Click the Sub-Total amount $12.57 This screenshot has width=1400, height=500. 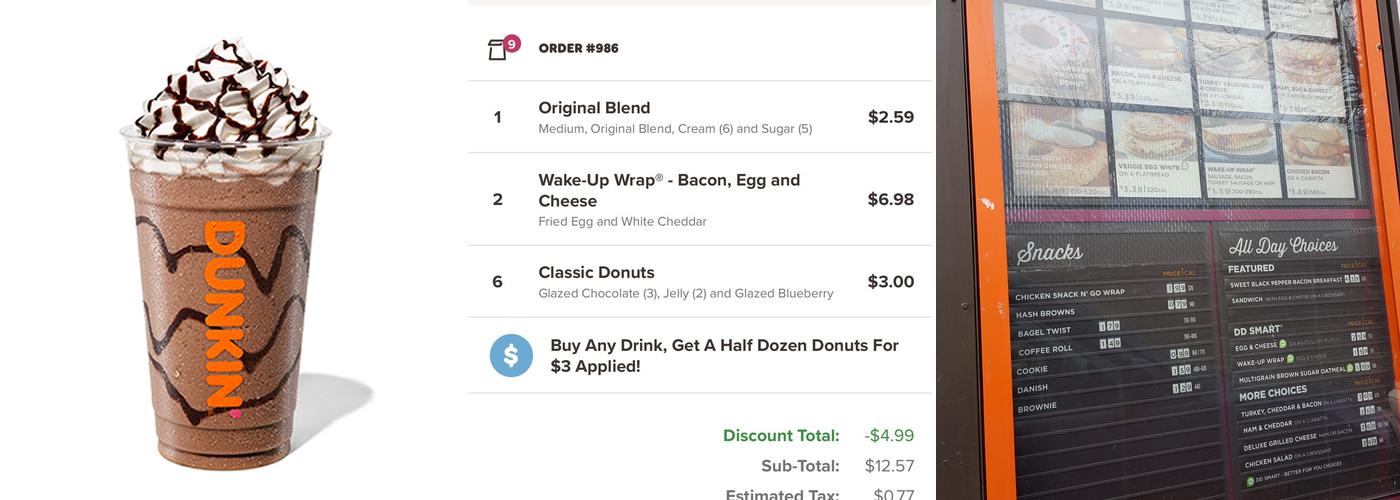click(889, 466)
